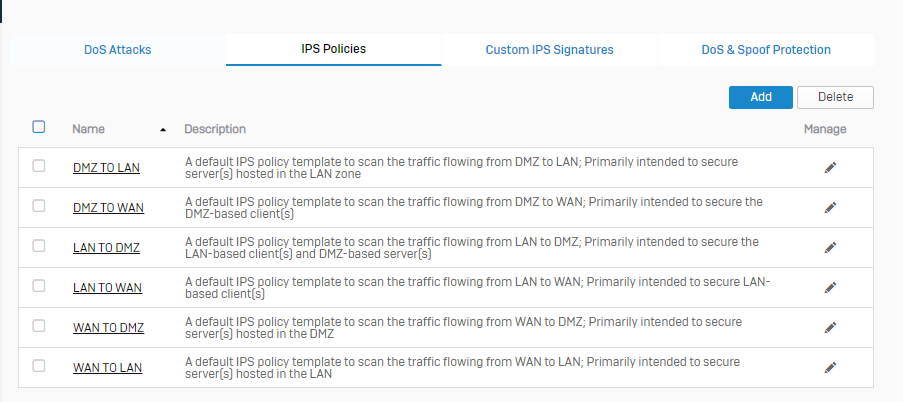This screenshot has height=402, width=903.
Task: Click the Add button
Action: [761, 97]
